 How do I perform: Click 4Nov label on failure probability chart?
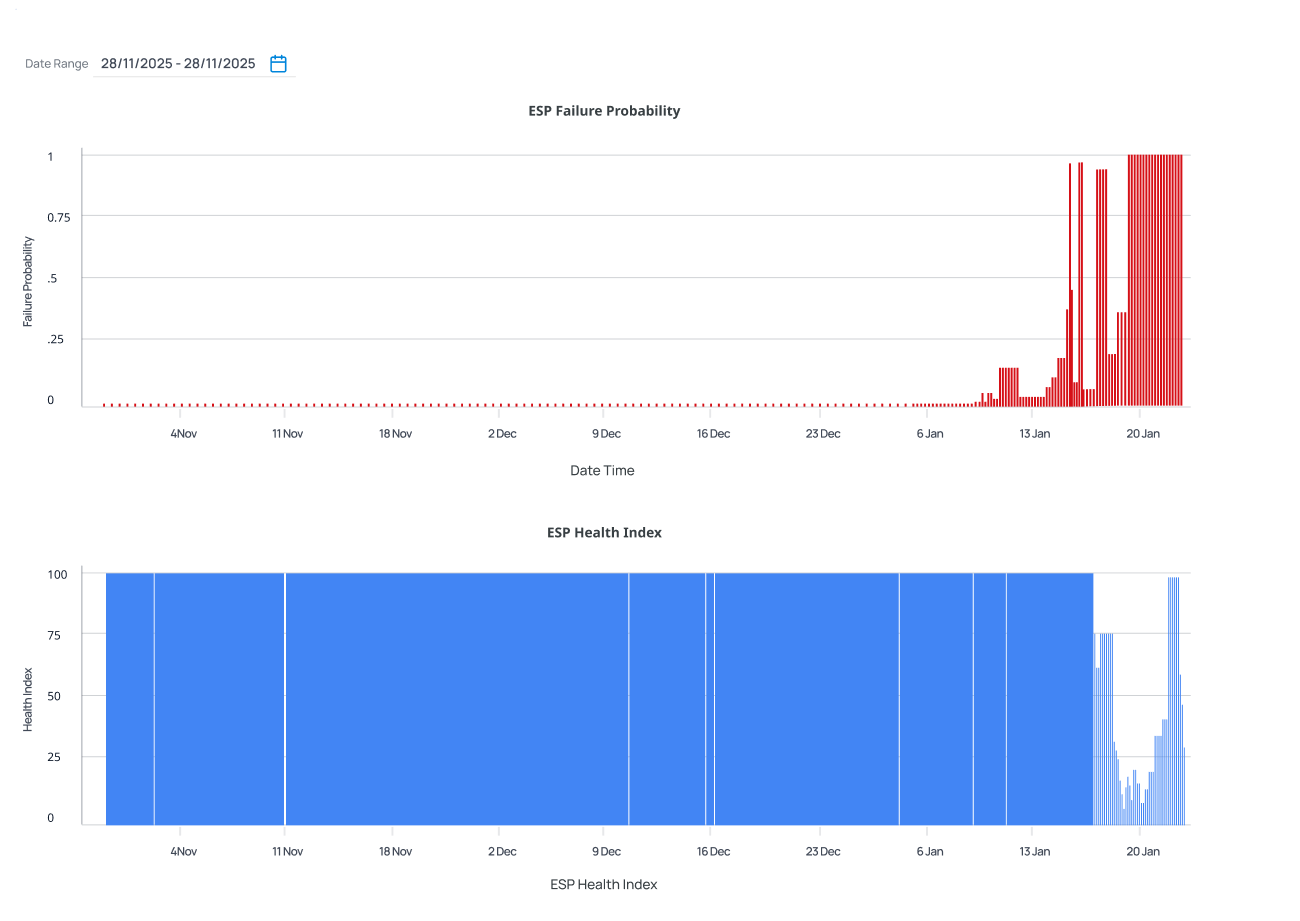pos(184,434)
